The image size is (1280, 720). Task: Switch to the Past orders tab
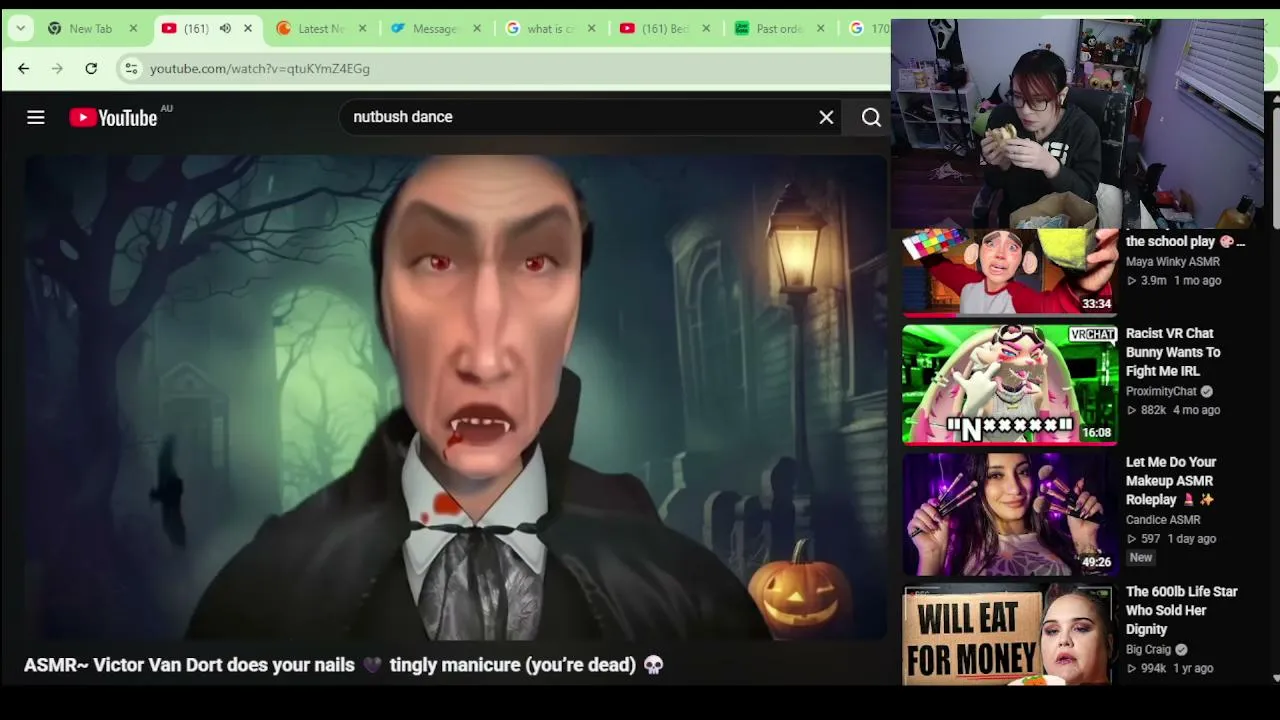coord(778,28)
